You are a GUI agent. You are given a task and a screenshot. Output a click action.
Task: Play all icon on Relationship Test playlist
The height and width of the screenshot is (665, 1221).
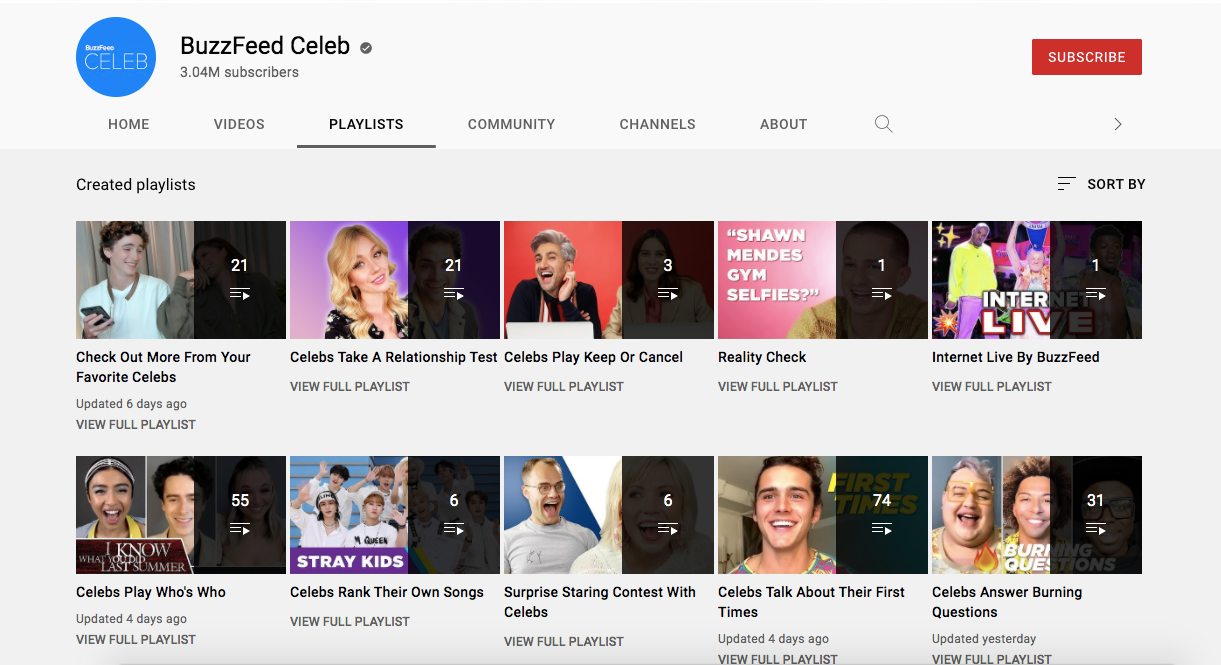[x=454, y=294]
